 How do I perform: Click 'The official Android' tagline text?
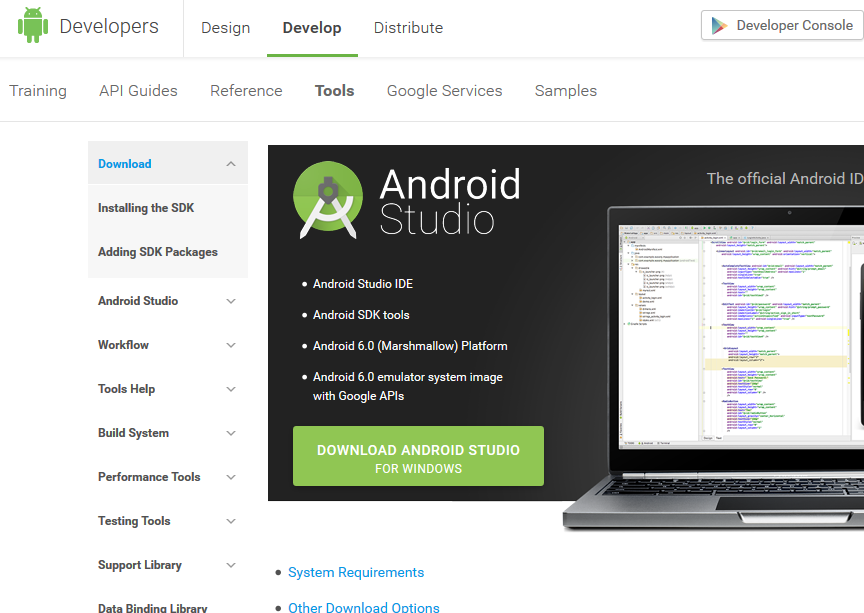click(x=785, y=179)
